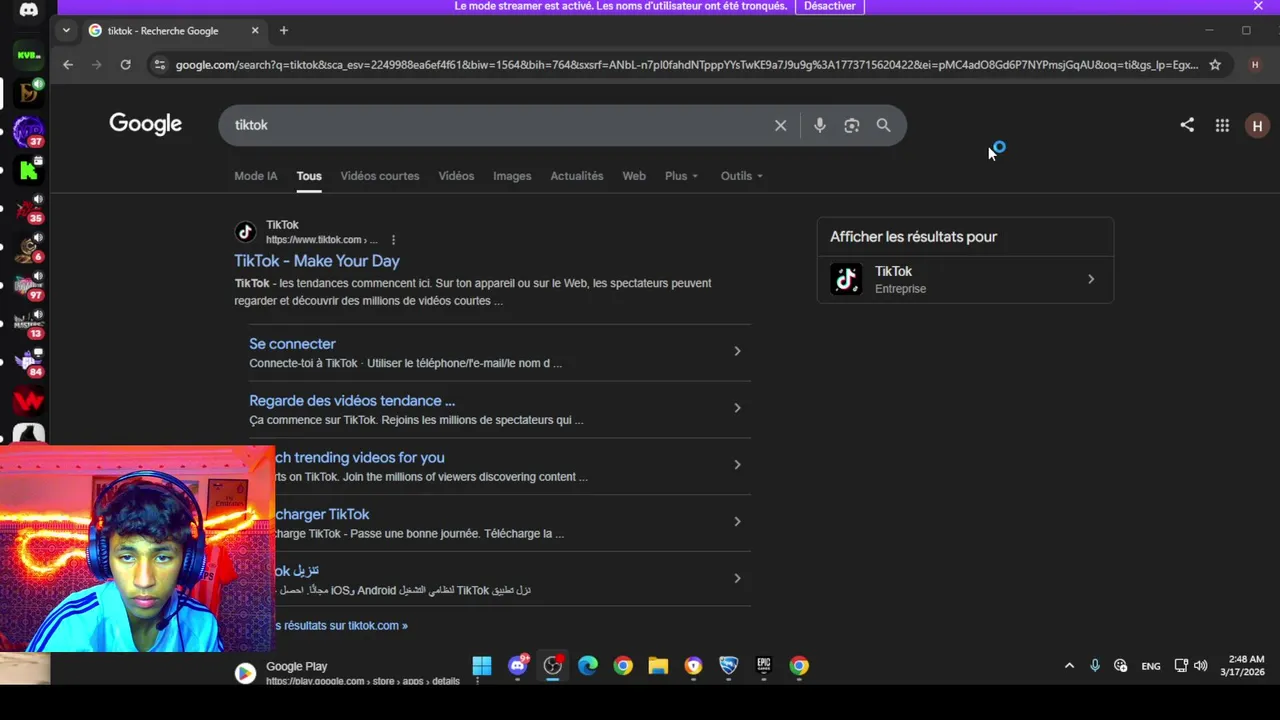Open File Explorer from taskbar
Image resolution: width=1280 pixels, height=720 pixels.
(x=658, y=666)
